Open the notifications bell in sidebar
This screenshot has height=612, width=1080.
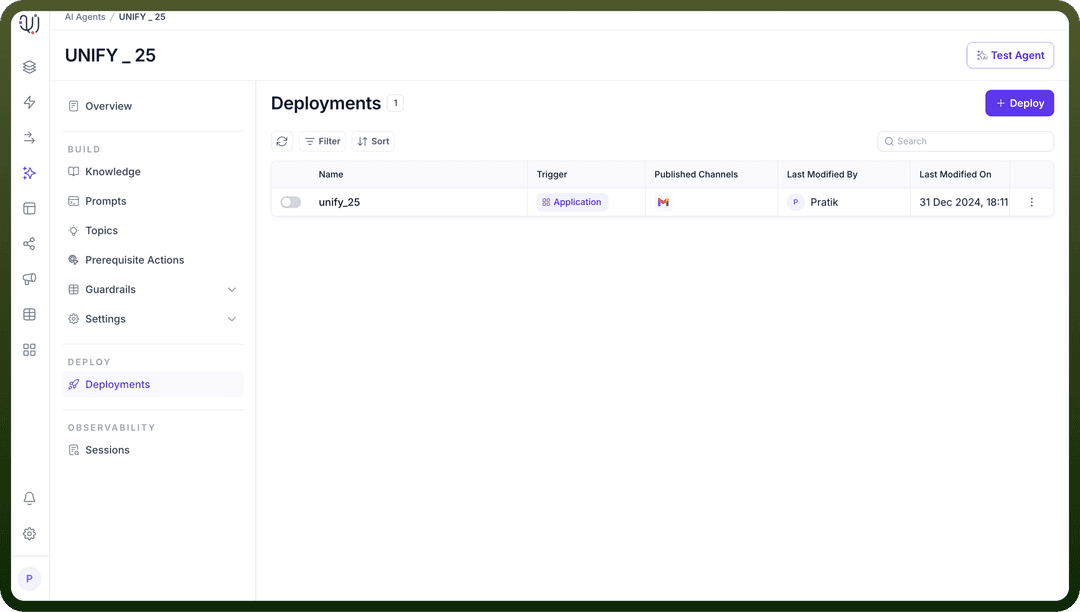[29, 498]
